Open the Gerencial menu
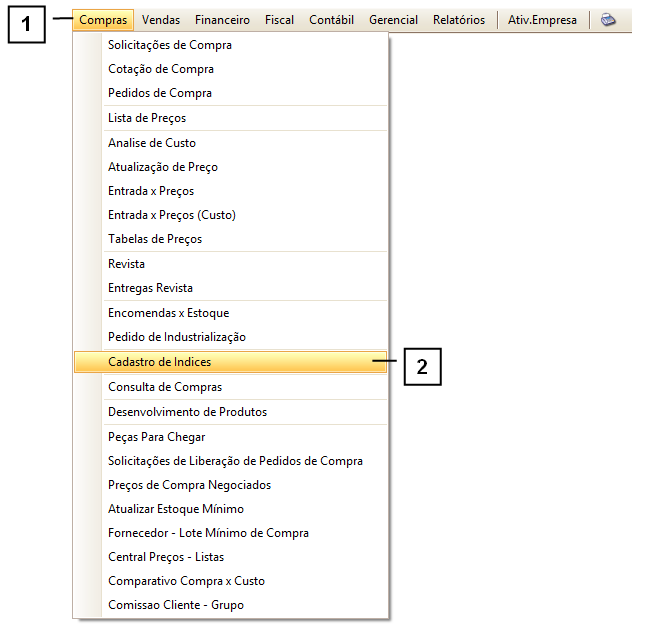The width and height of the screenshot is (646, 626). [393, 20]
